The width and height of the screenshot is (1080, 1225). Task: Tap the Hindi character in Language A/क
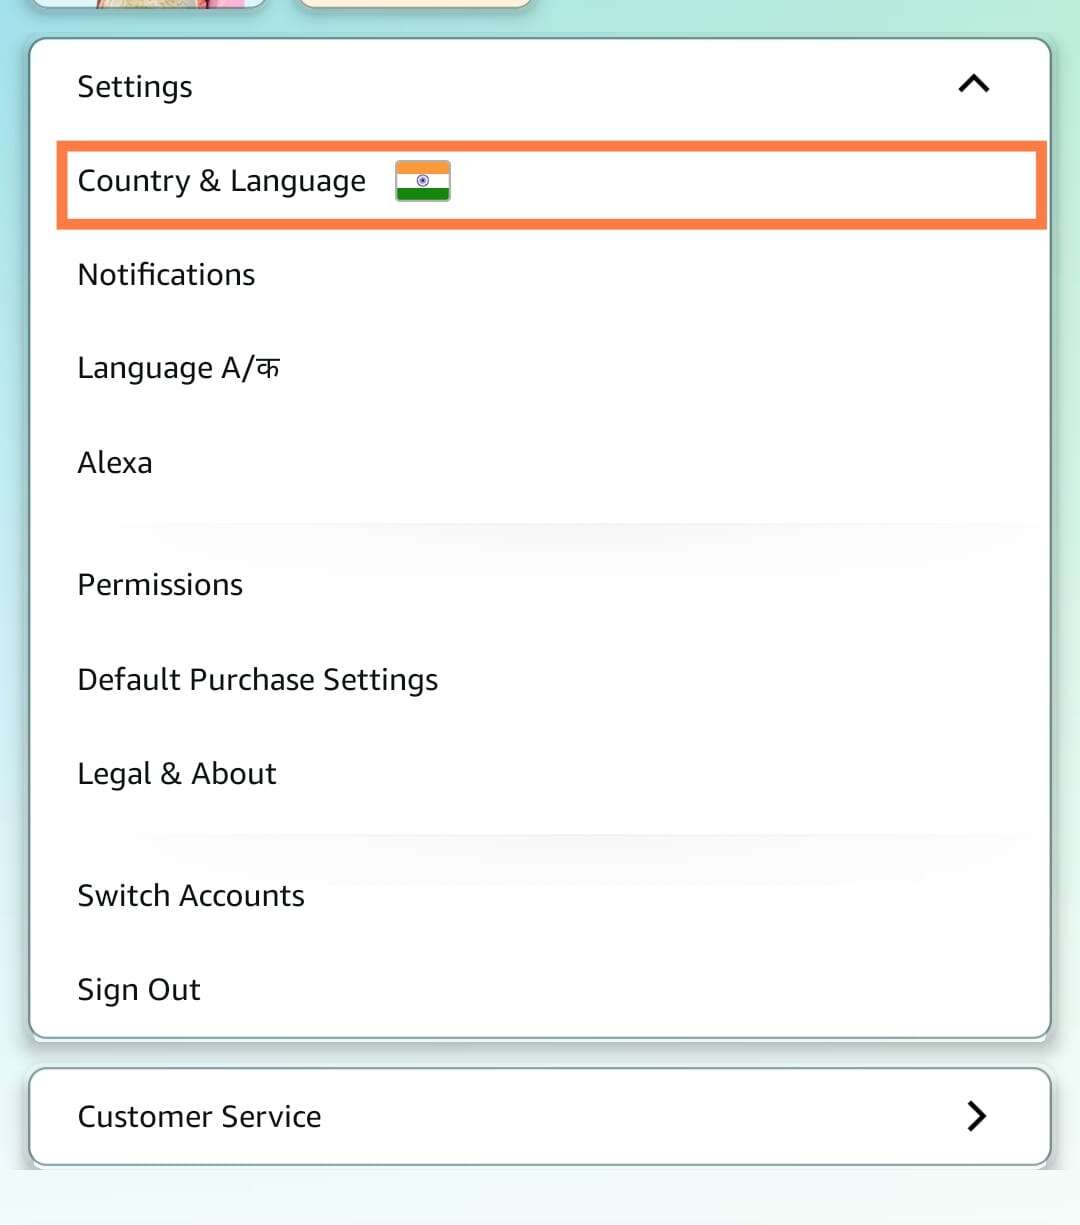(x=266, y=367)
